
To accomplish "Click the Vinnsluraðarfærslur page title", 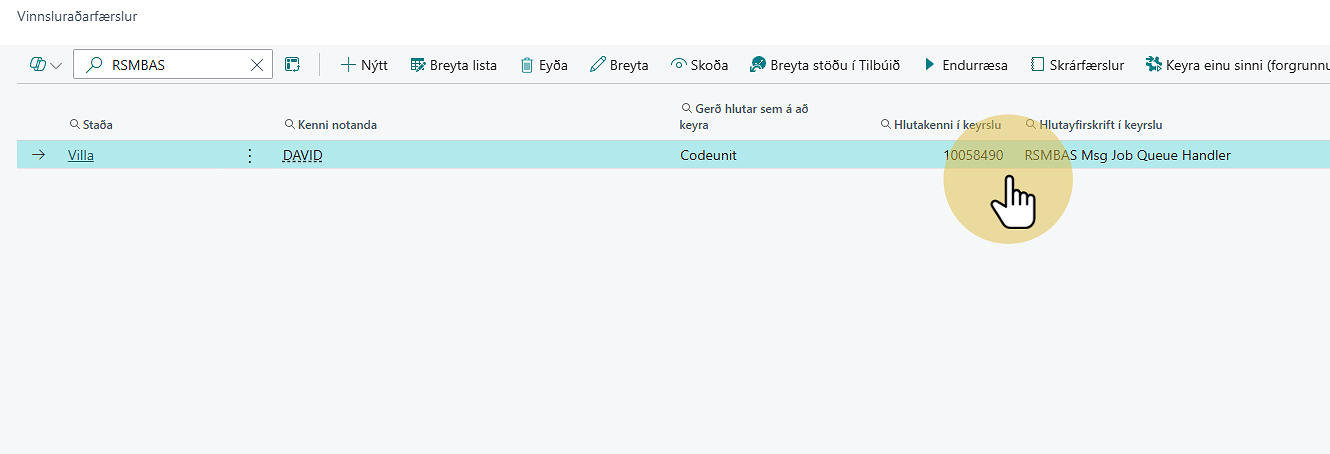I will point(77,15).
